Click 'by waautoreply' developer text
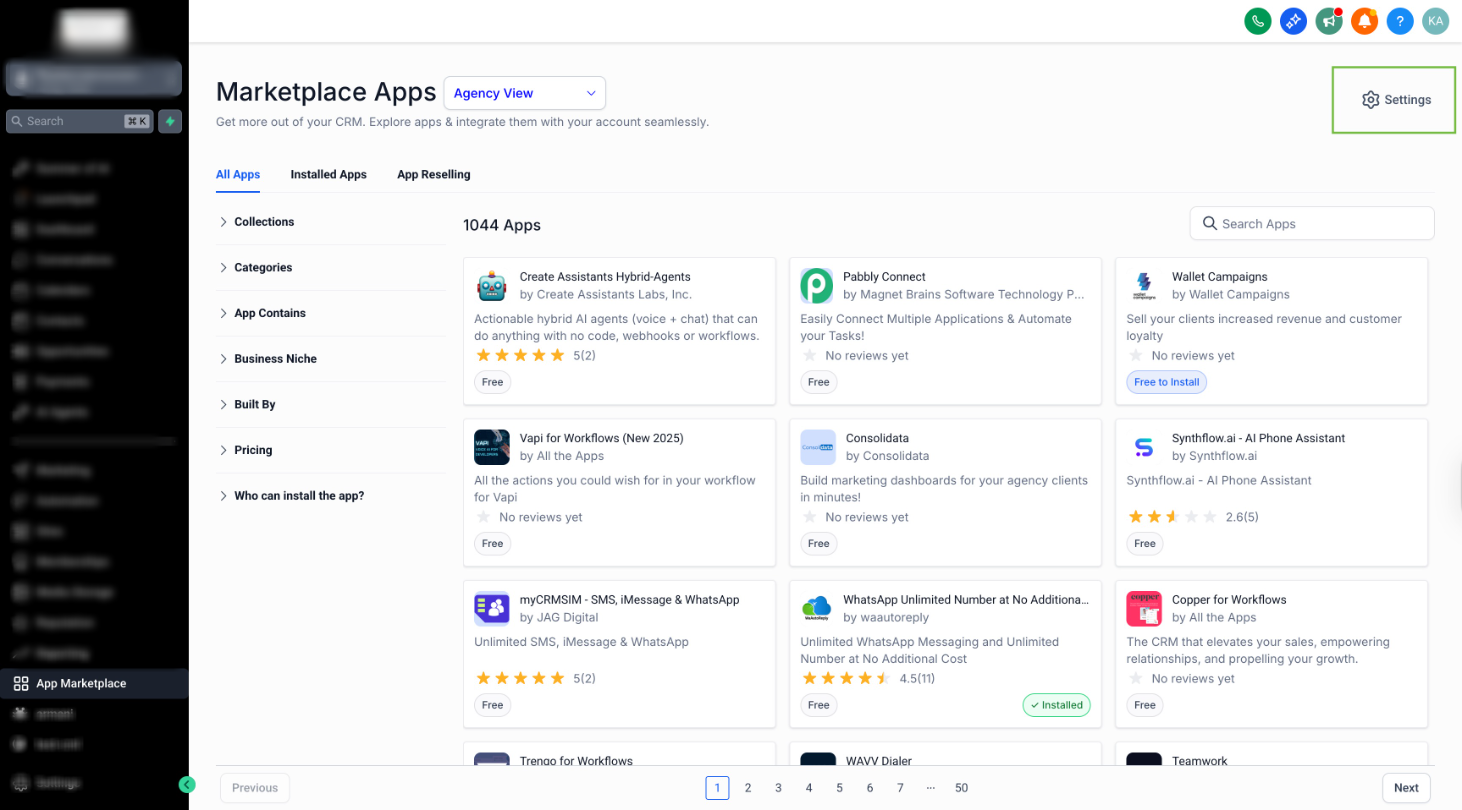Image resolution: width=1462 pixels, height=810 pixels. click(886, 617)
